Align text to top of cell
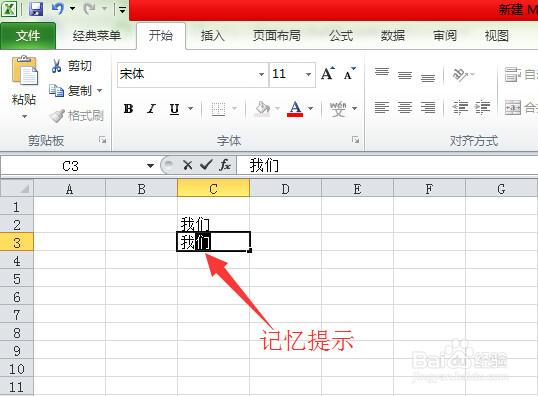 382,73
